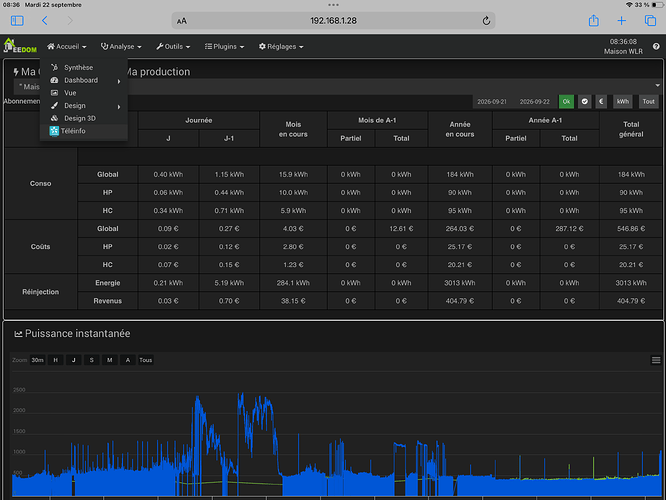Expand the Design submenu arrow
The image size is (666, 500).
click(119, 107)
